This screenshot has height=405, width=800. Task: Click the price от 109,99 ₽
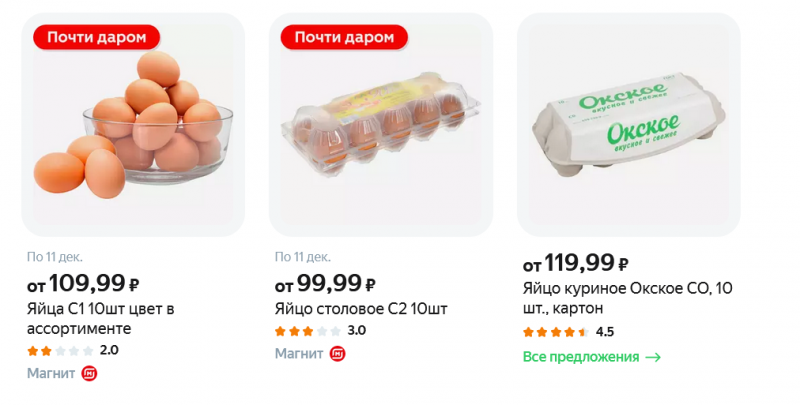tap(83, 284)
